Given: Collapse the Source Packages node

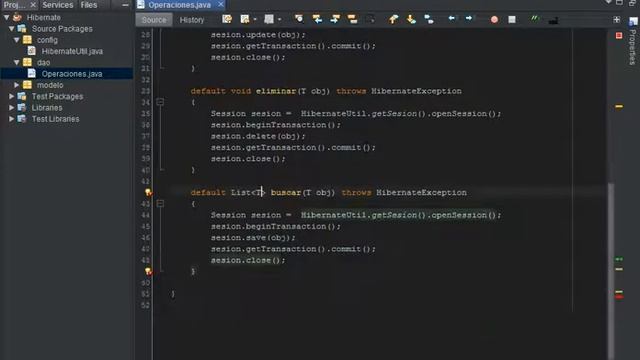Looking at the screenshot, I should point(11,29).
